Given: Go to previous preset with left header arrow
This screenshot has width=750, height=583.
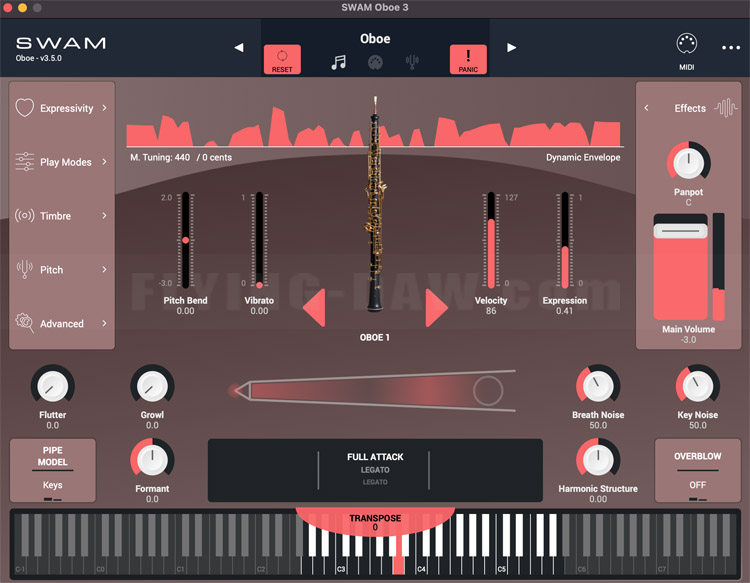Looking at the screenshot, I should pos(239,47).
